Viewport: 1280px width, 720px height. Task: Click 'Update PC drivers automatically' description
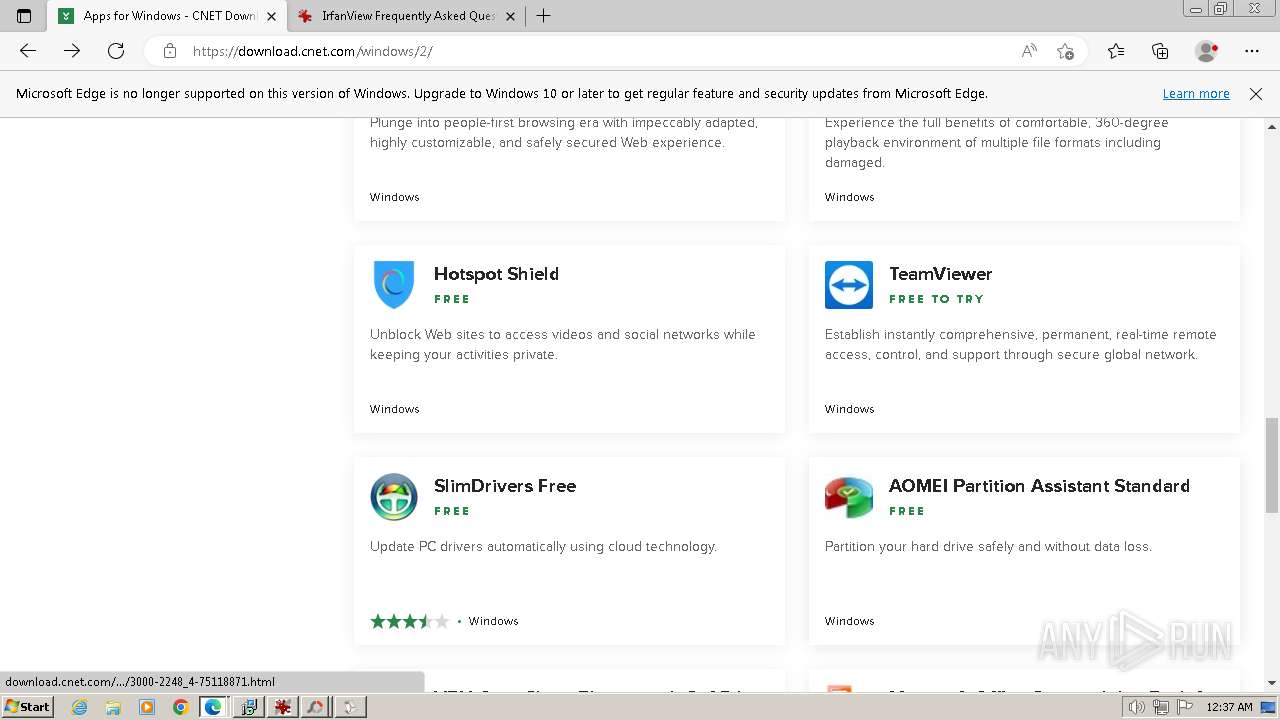[543, 546]
